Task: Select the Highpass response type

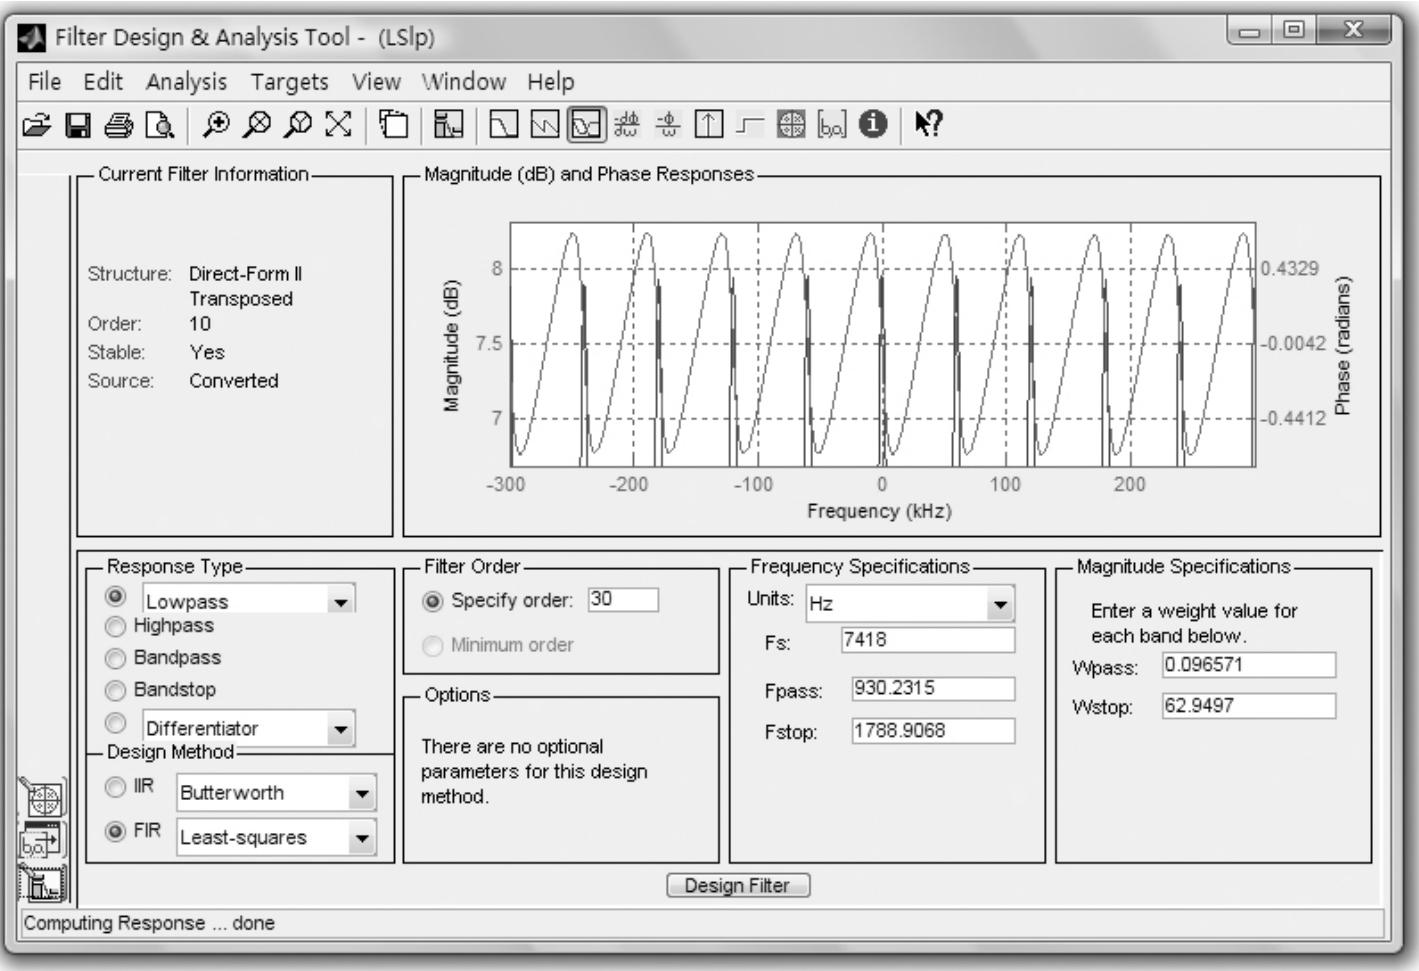Action: click(116, 626)
